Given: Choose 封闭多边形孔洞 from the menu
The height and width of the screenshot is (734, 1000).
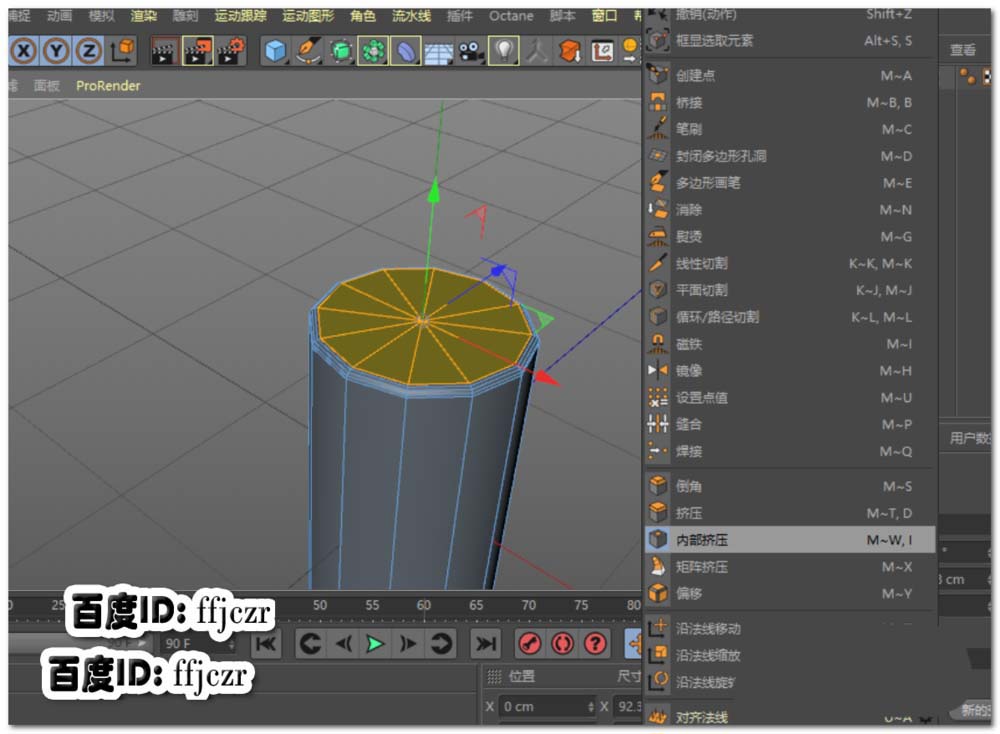Looking at the screenshot, I should (789, 156).
